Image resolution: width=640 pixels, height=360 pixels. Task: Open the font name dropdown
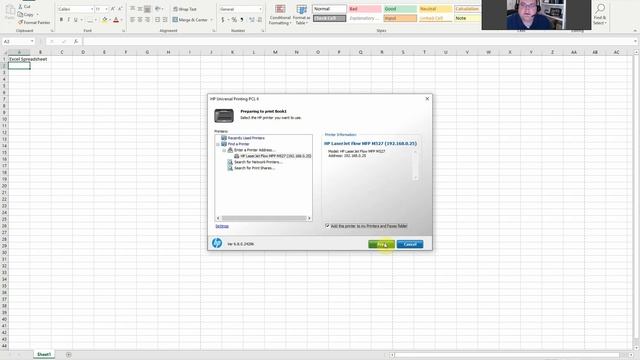pyautogui.click(x=92, y=9)
